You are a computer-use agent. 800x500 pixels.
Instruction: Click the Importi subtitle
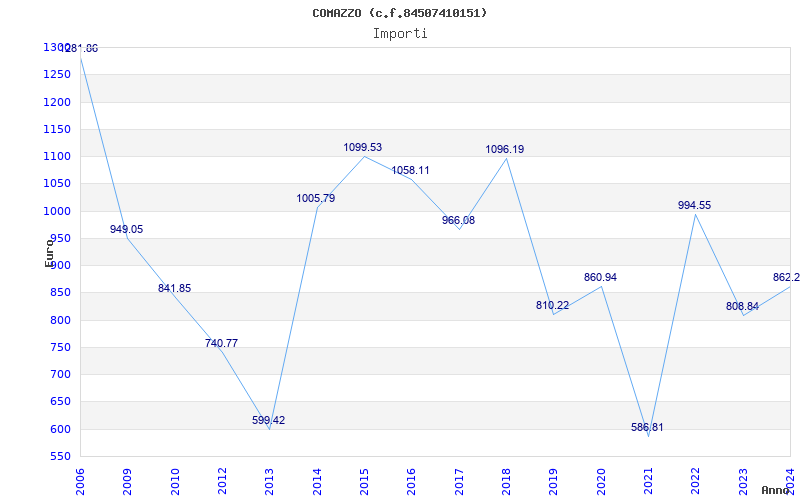click(400, 34)
